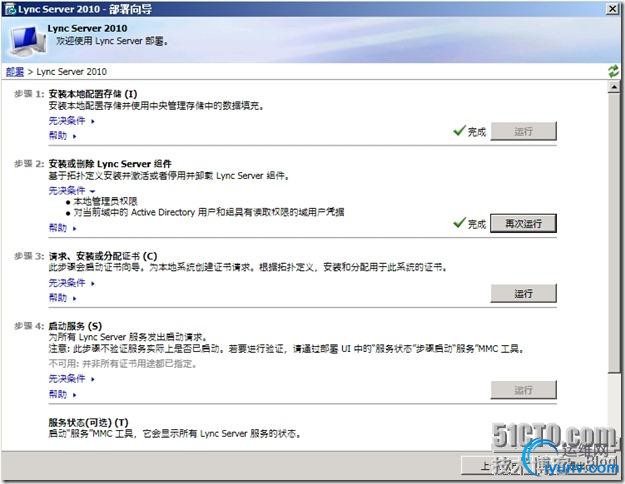Click the title bar application icon
The width and height of the screenshot is (625, 484).
click(10, 9)
